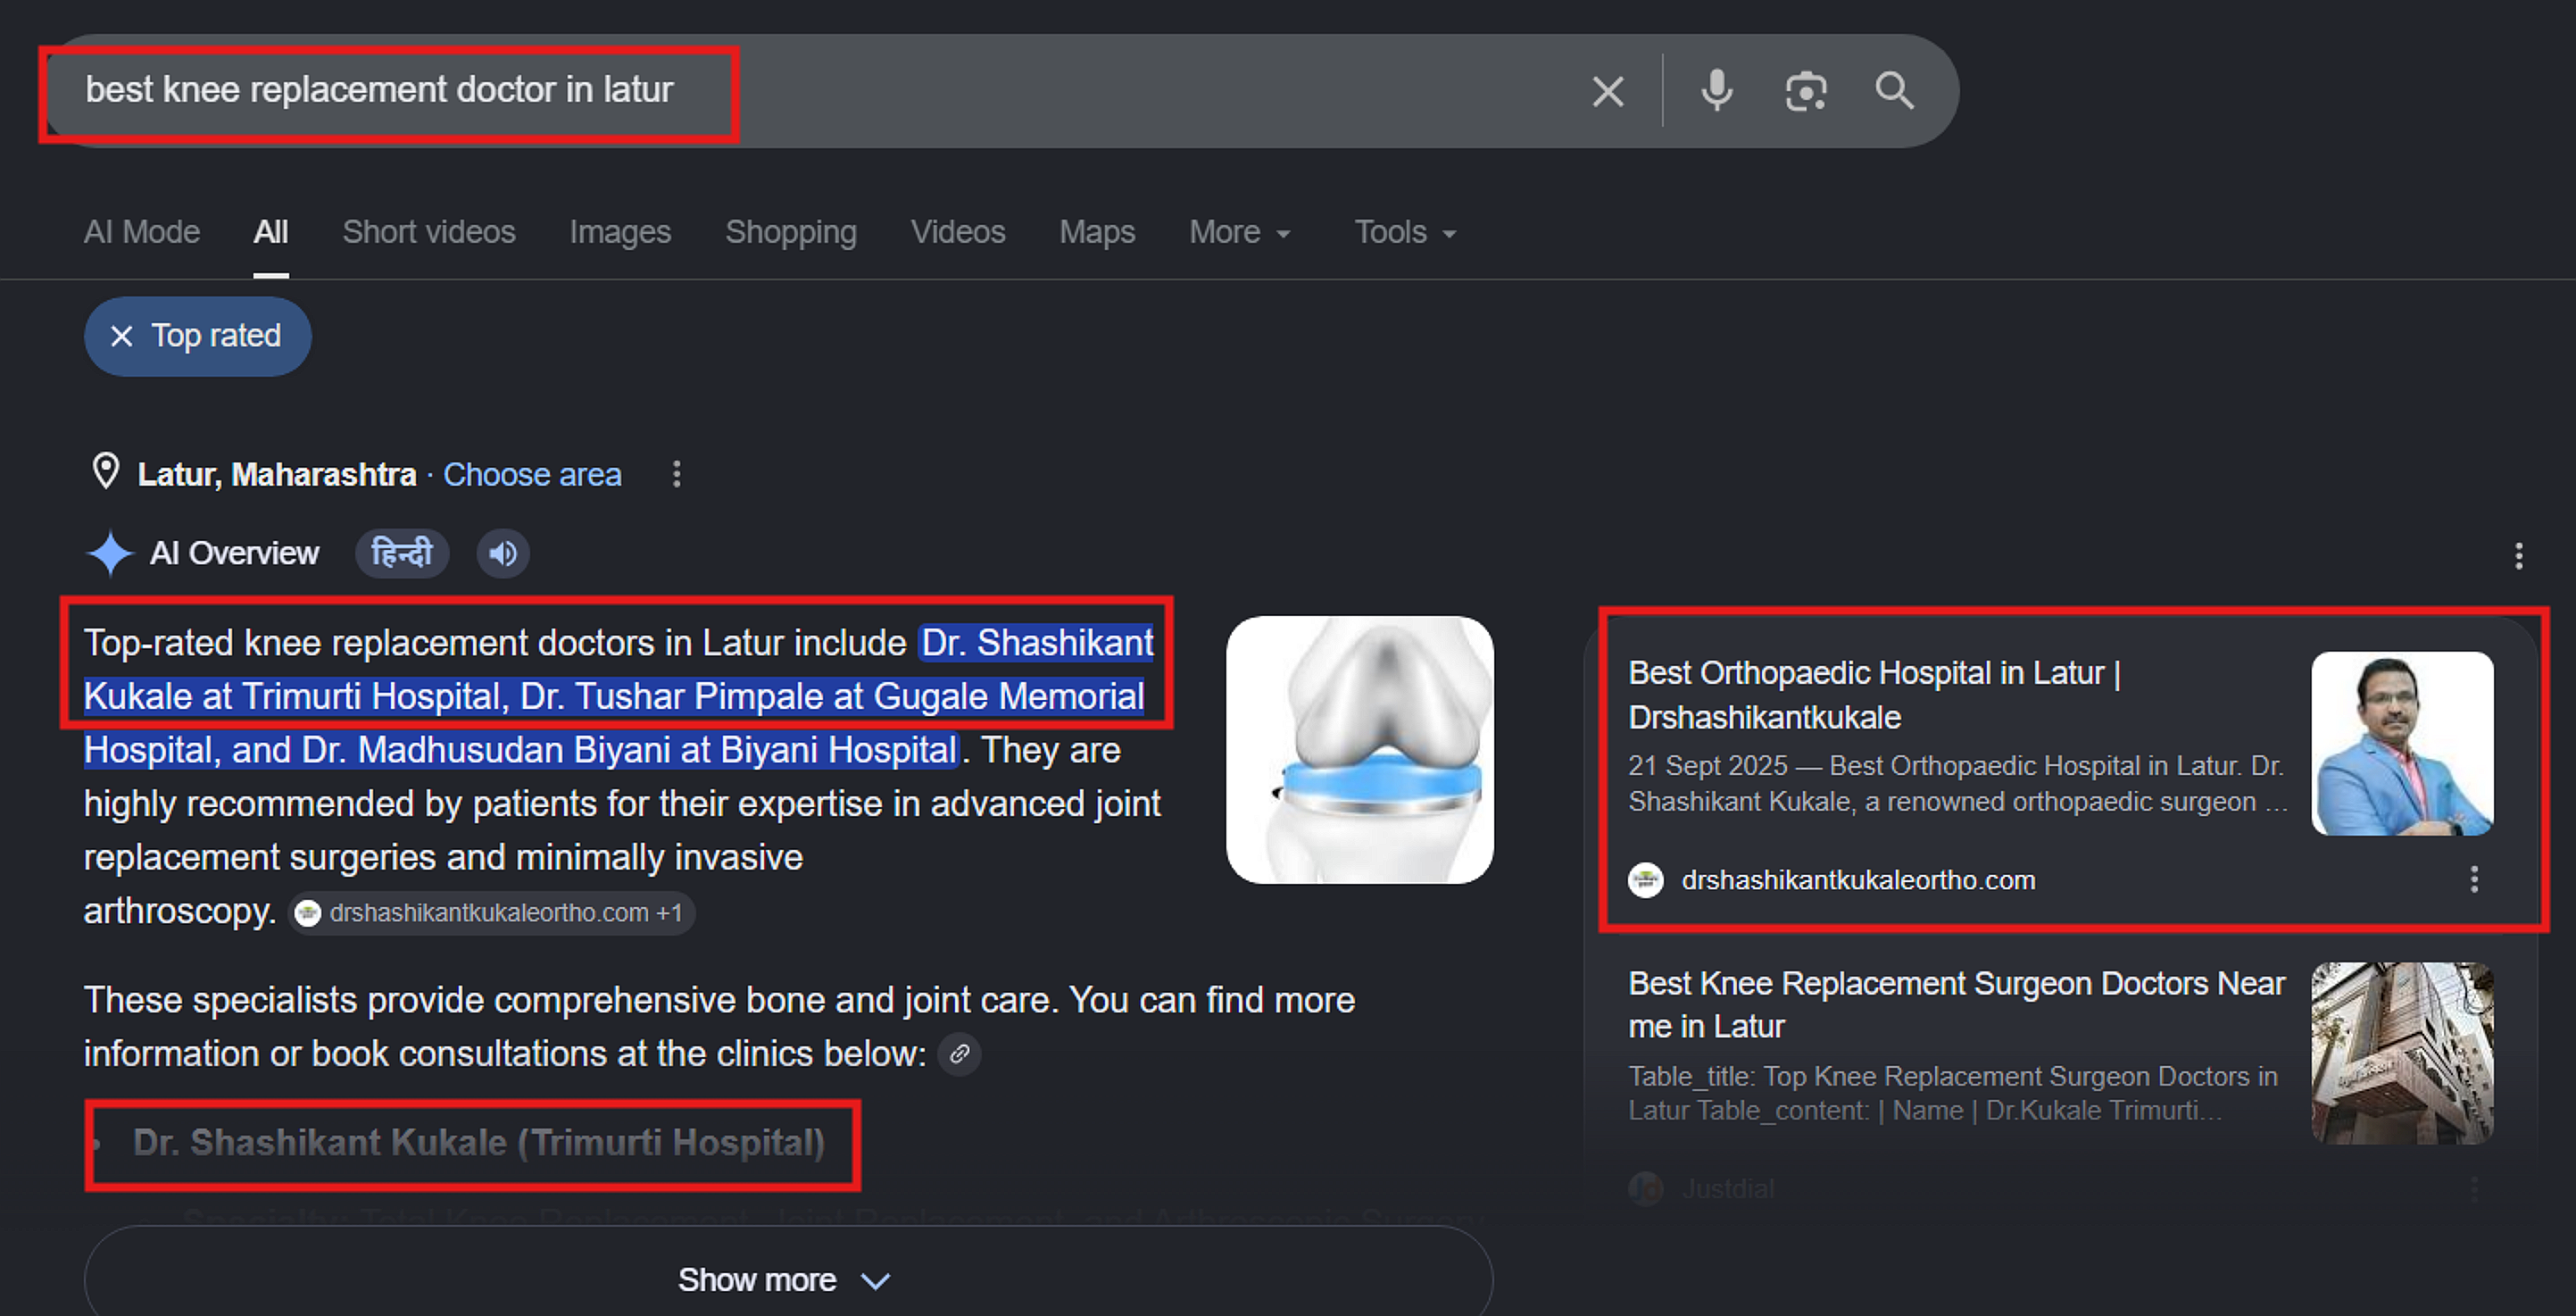This screenshot has height=1316, width=2576.
Task: Open three-dot menu on drshashikantkukaleortho card
Action: coord(2473,880)
